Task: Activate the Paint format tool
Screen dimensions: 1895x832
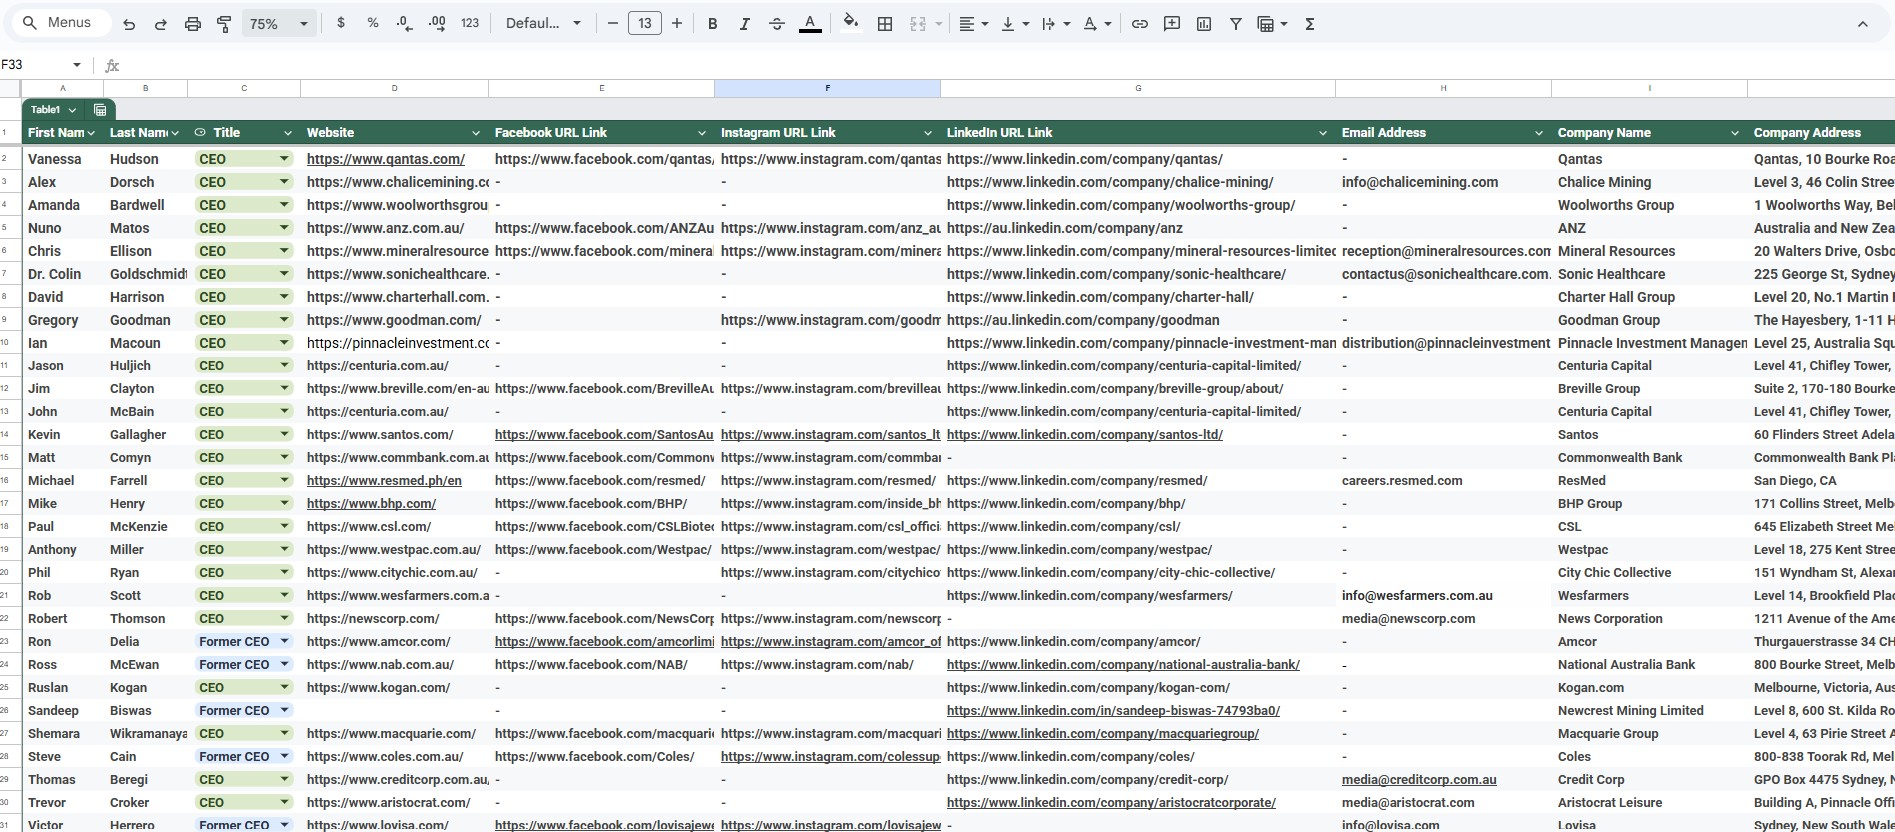Action: (x=224, y=24)
